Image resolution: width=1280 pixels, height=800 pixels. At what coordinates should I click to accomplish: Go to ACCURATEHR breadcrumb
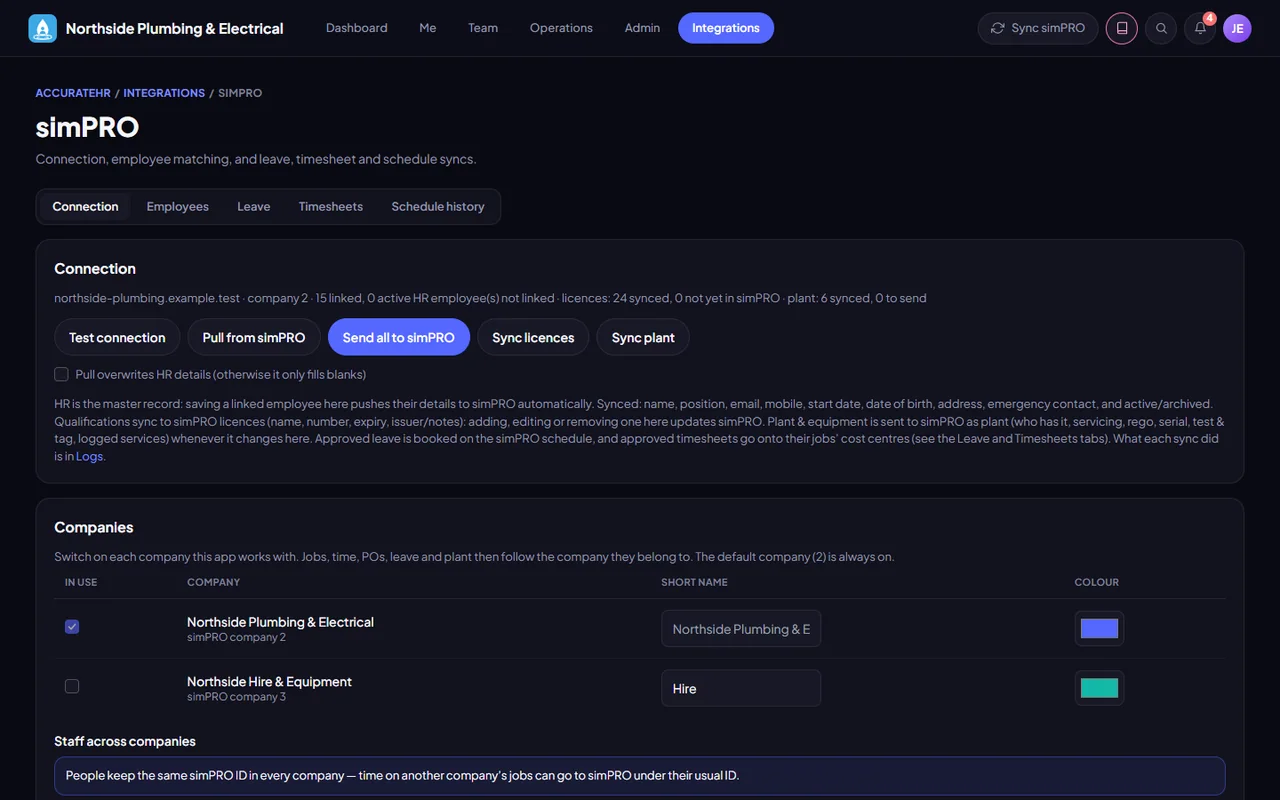point(73,93)
